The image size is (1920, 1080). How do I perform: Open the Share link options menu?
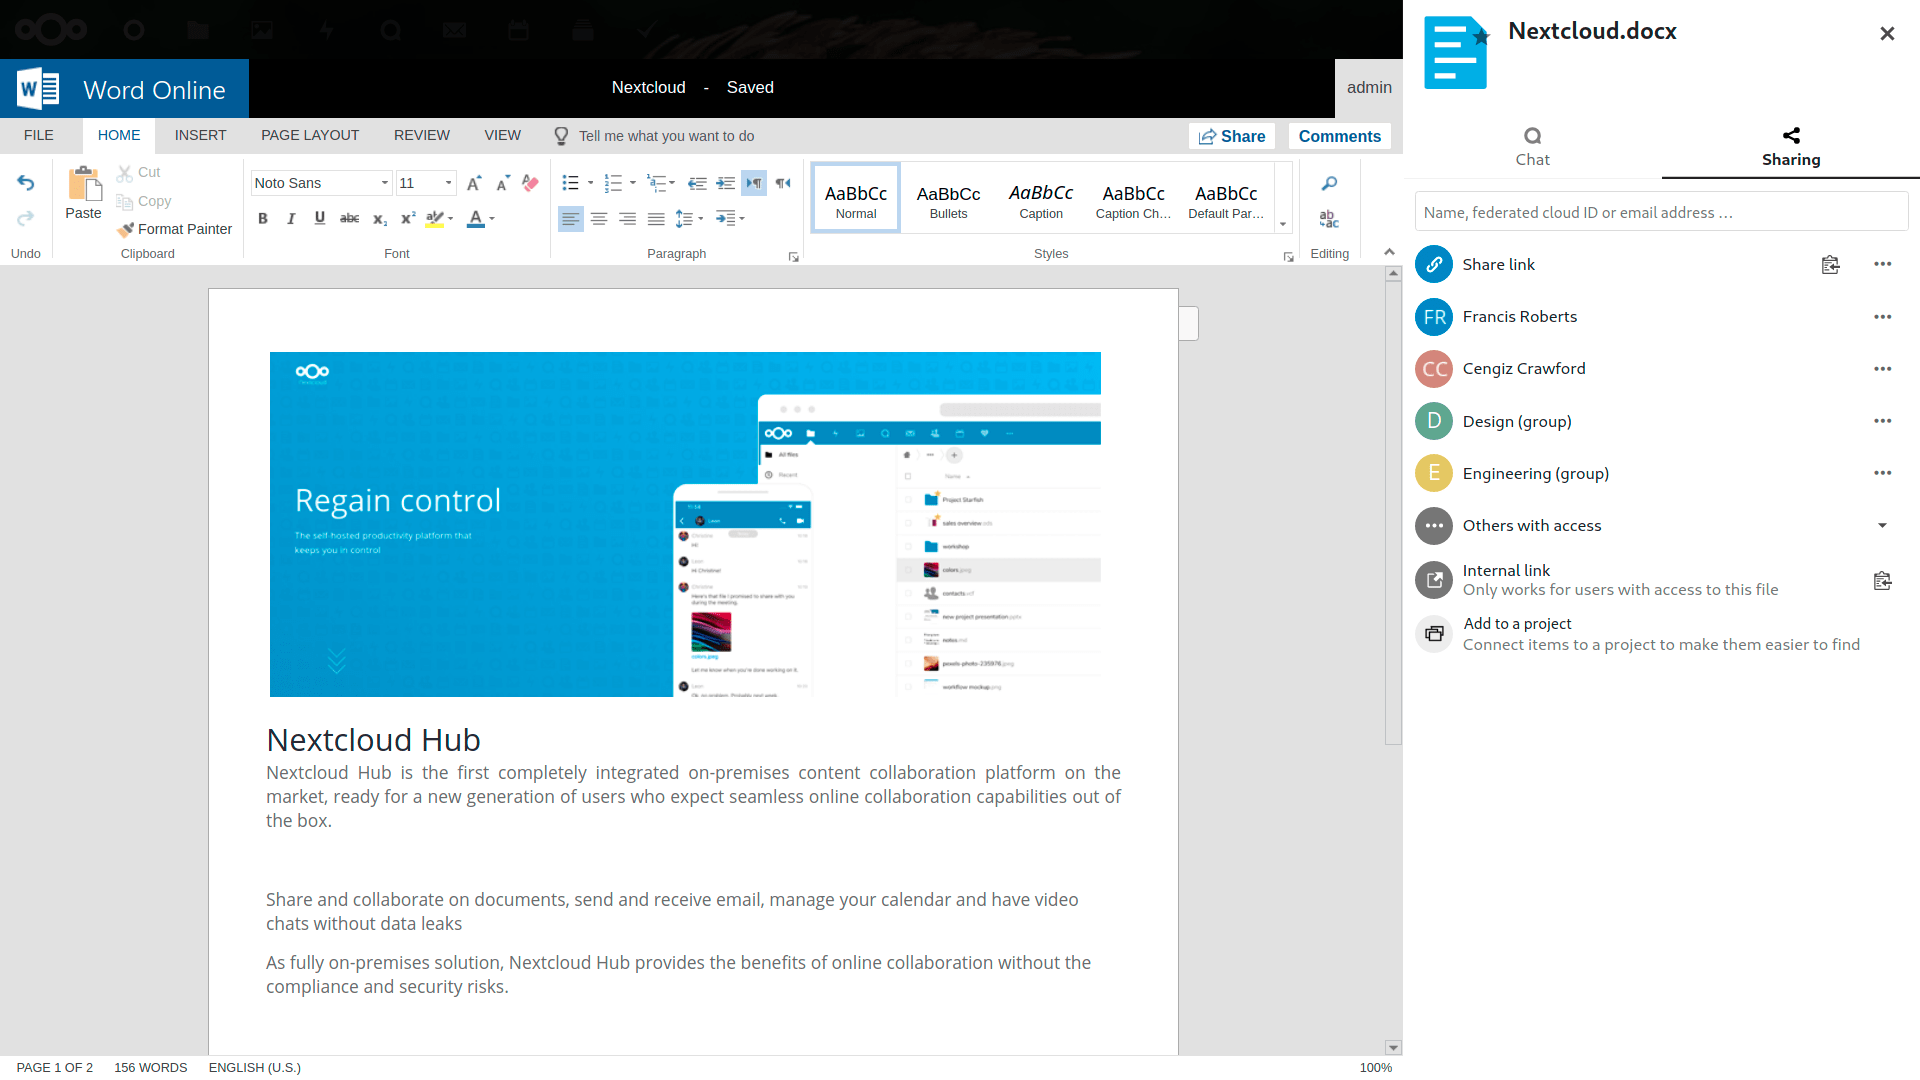click(x=1883, y=262)
